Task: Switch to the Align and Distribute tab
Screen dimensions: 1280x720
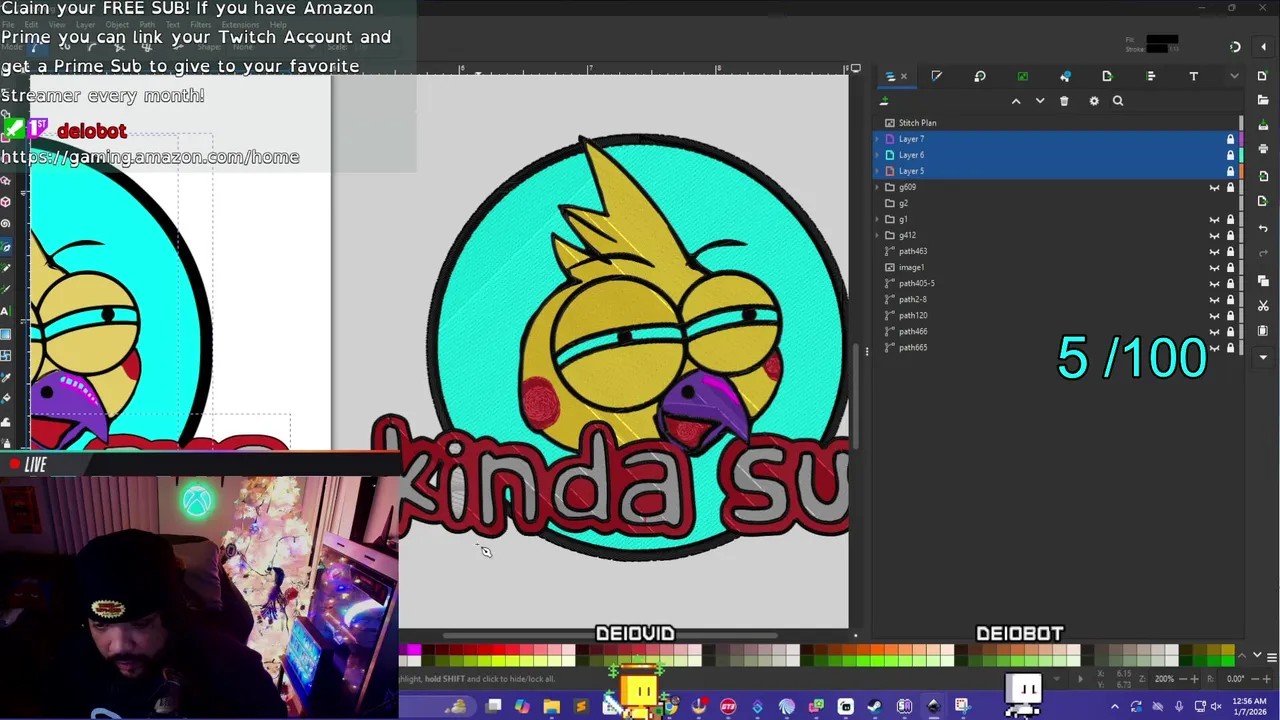Action: [1151, 76]
